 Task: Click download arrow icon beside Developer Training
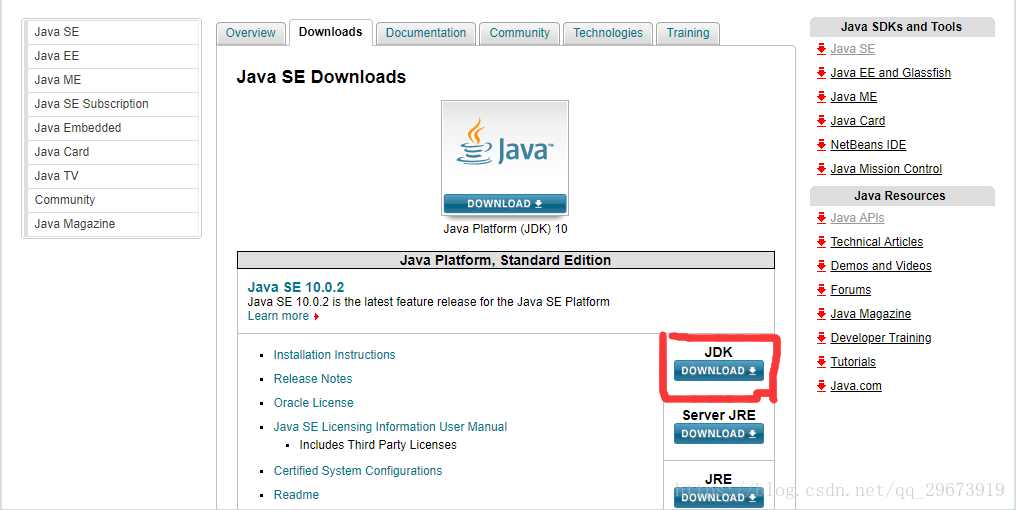tap(822, 338)
